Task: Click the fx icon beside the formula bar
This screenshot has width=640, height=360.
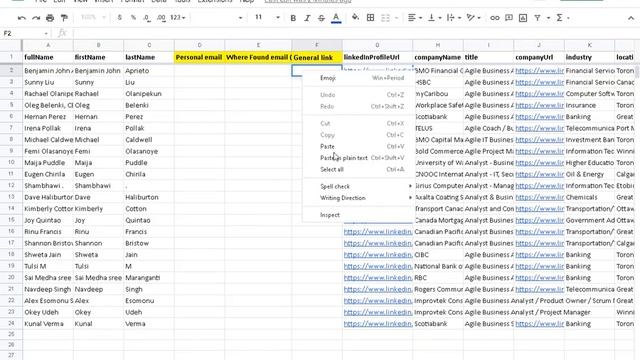Action: point(62,33)
